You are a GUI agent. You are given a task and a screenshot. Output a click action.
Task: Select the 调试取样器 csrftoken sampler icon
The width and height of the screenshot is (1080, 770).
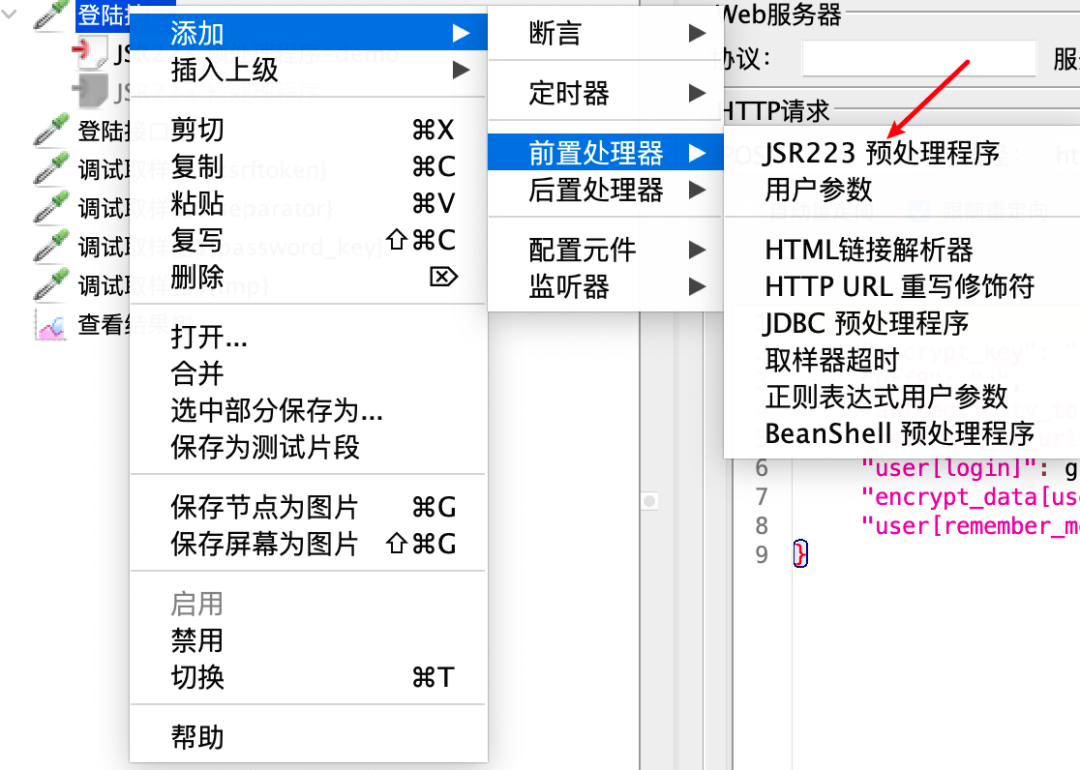(x=47, y=167)
